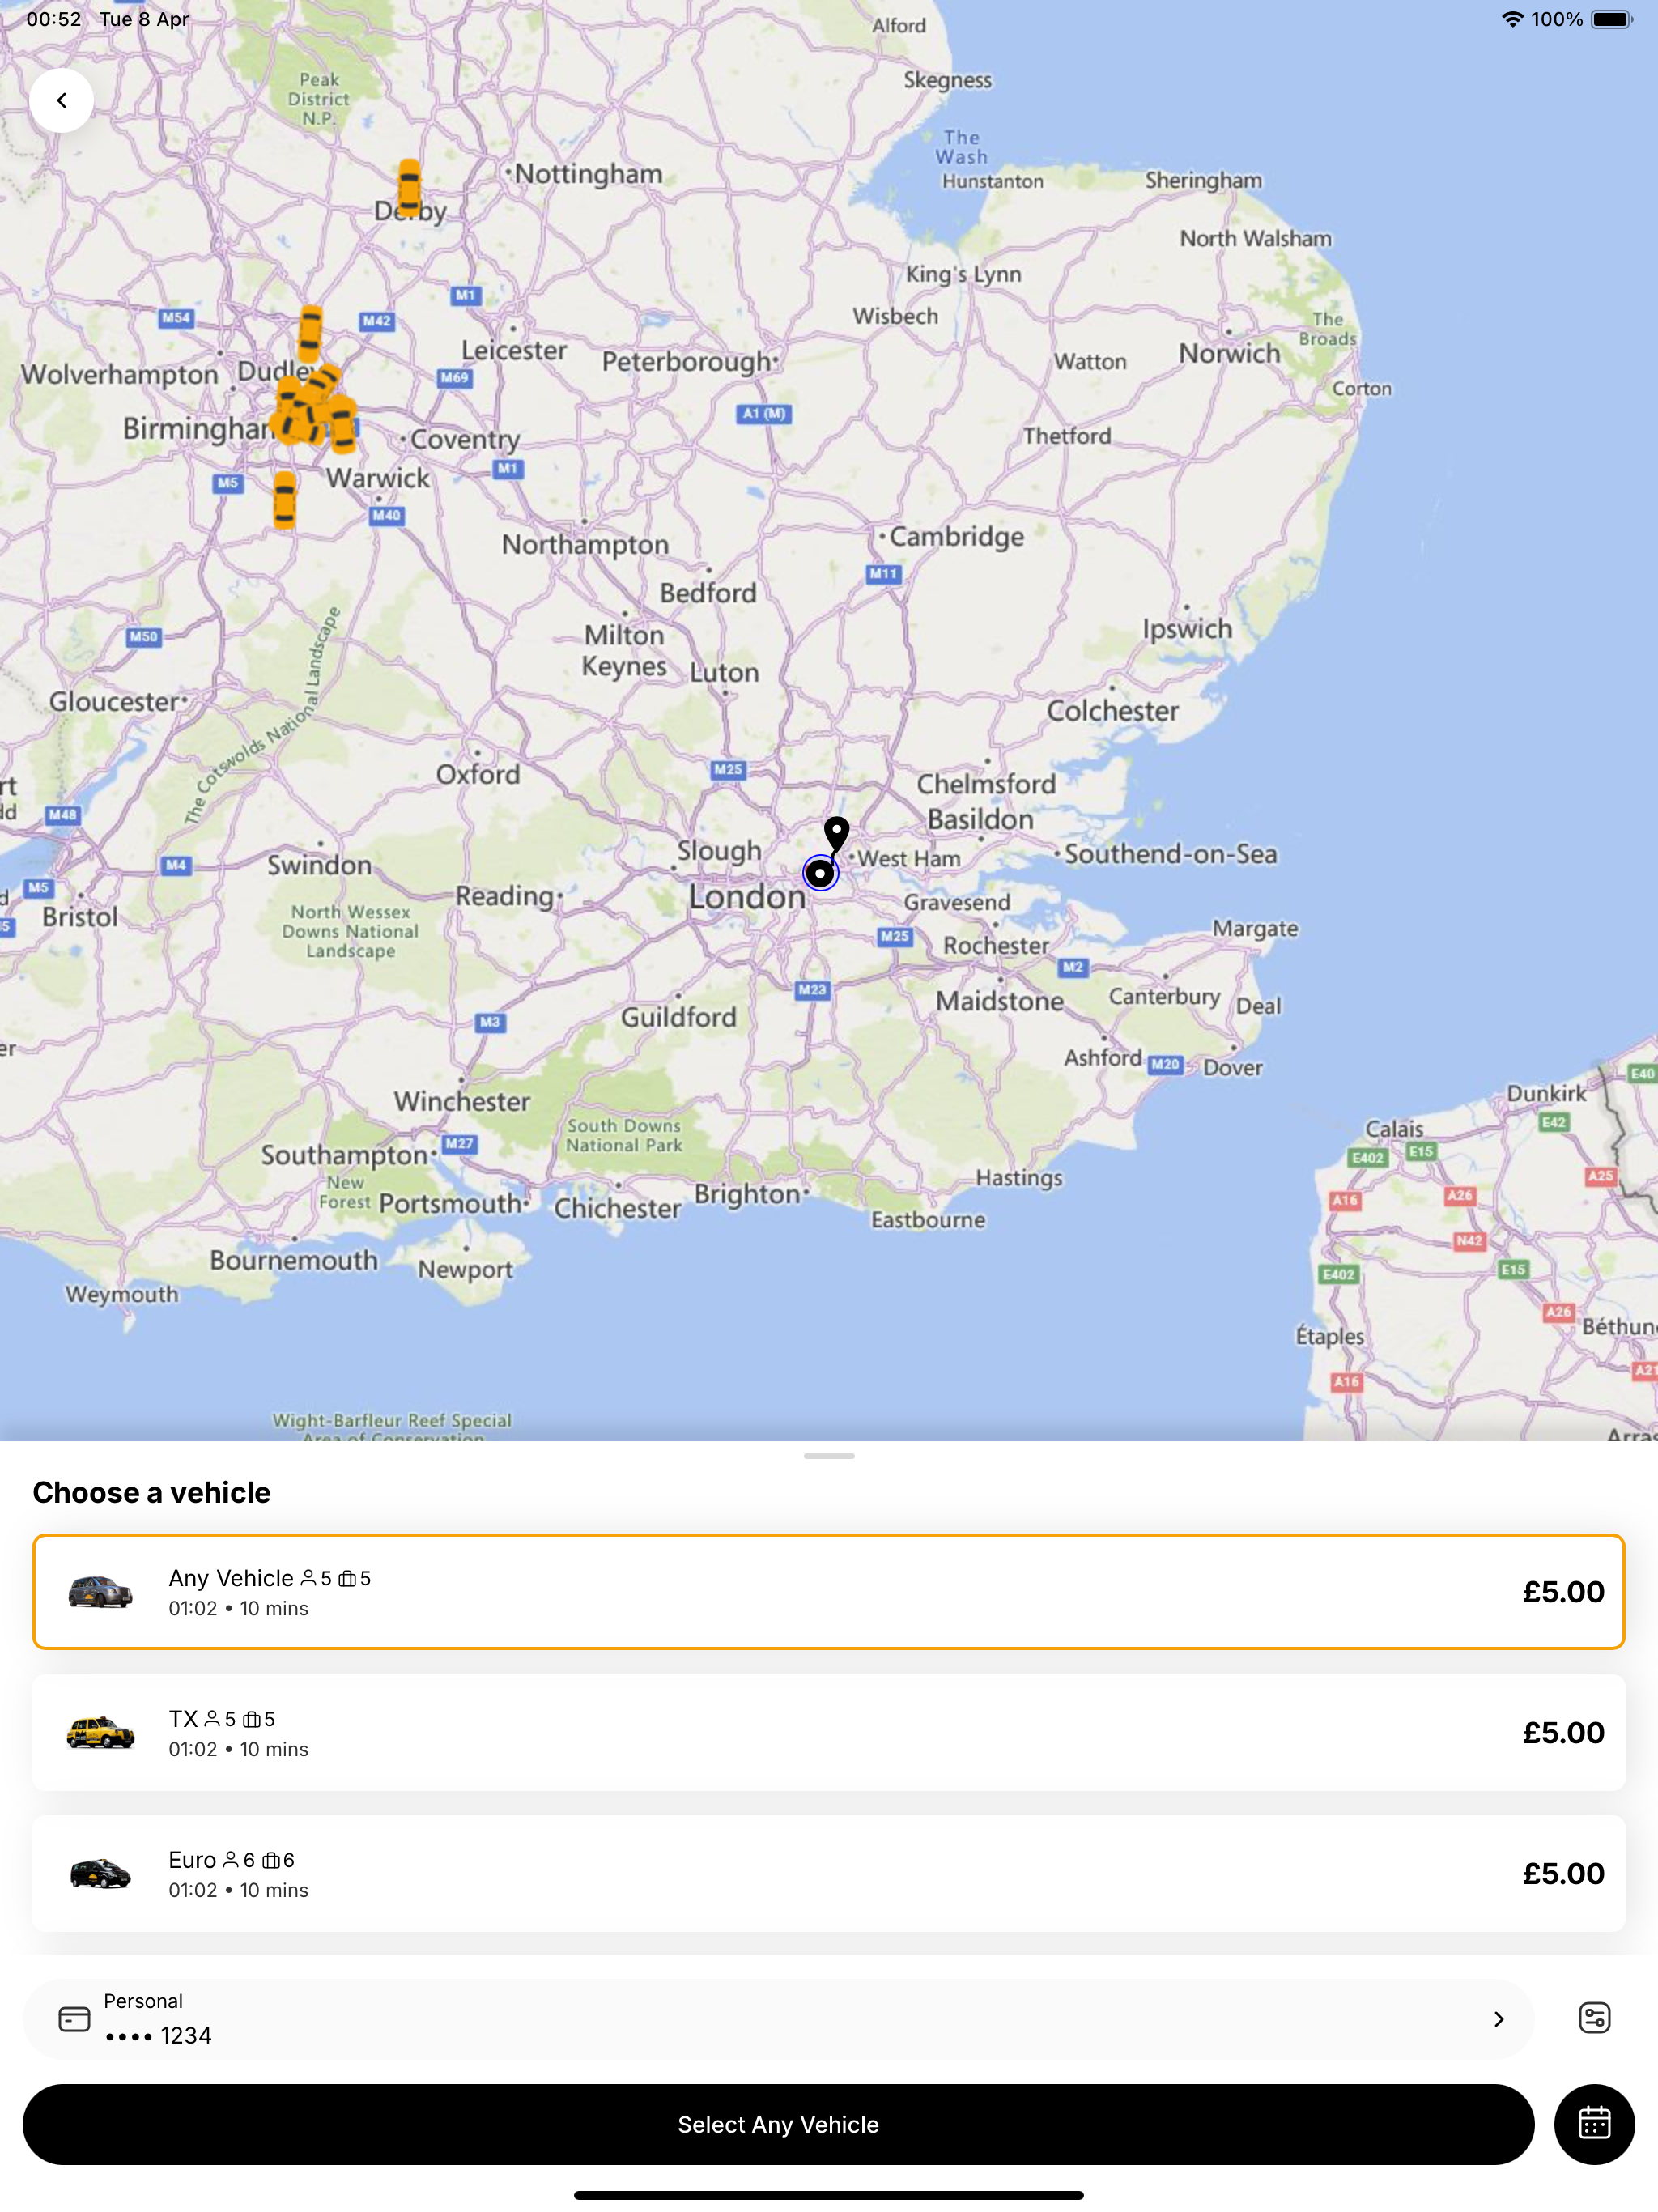Expand the sheet using the drag handle
Viewport: 1658px width, 2212px height.
828,1456
